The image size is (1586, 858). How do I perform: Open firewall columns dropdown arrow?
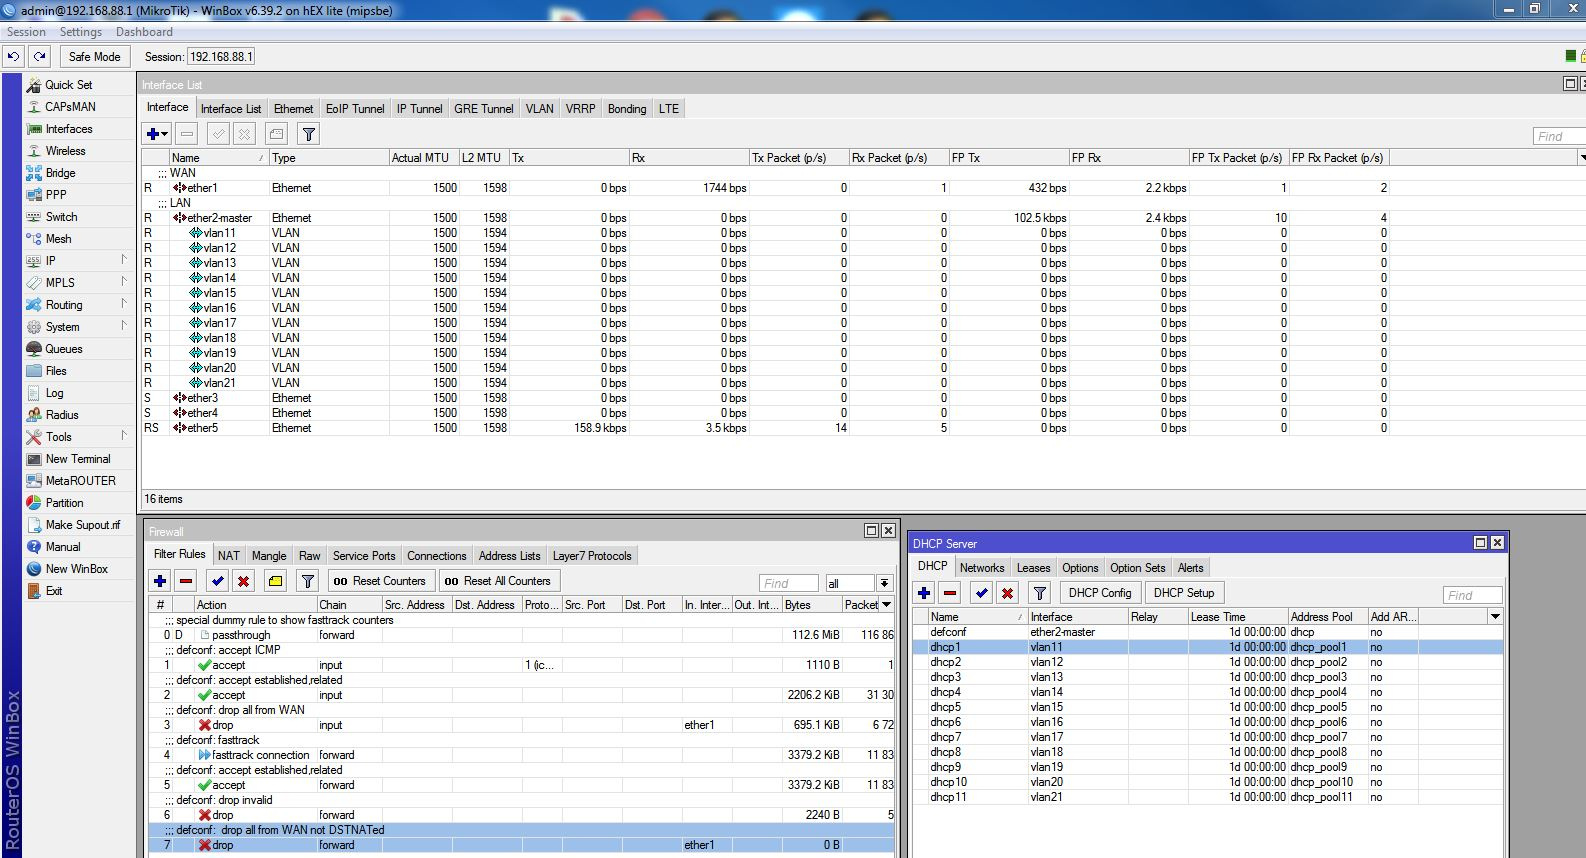886,605
